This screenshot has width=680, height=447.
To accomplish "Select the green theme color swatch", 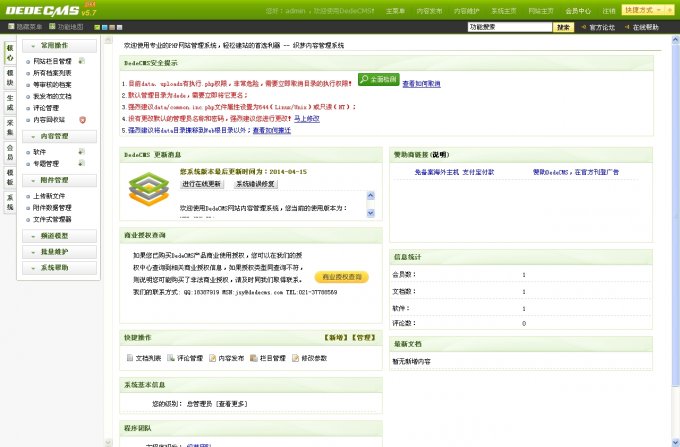I will pos(97,27).
